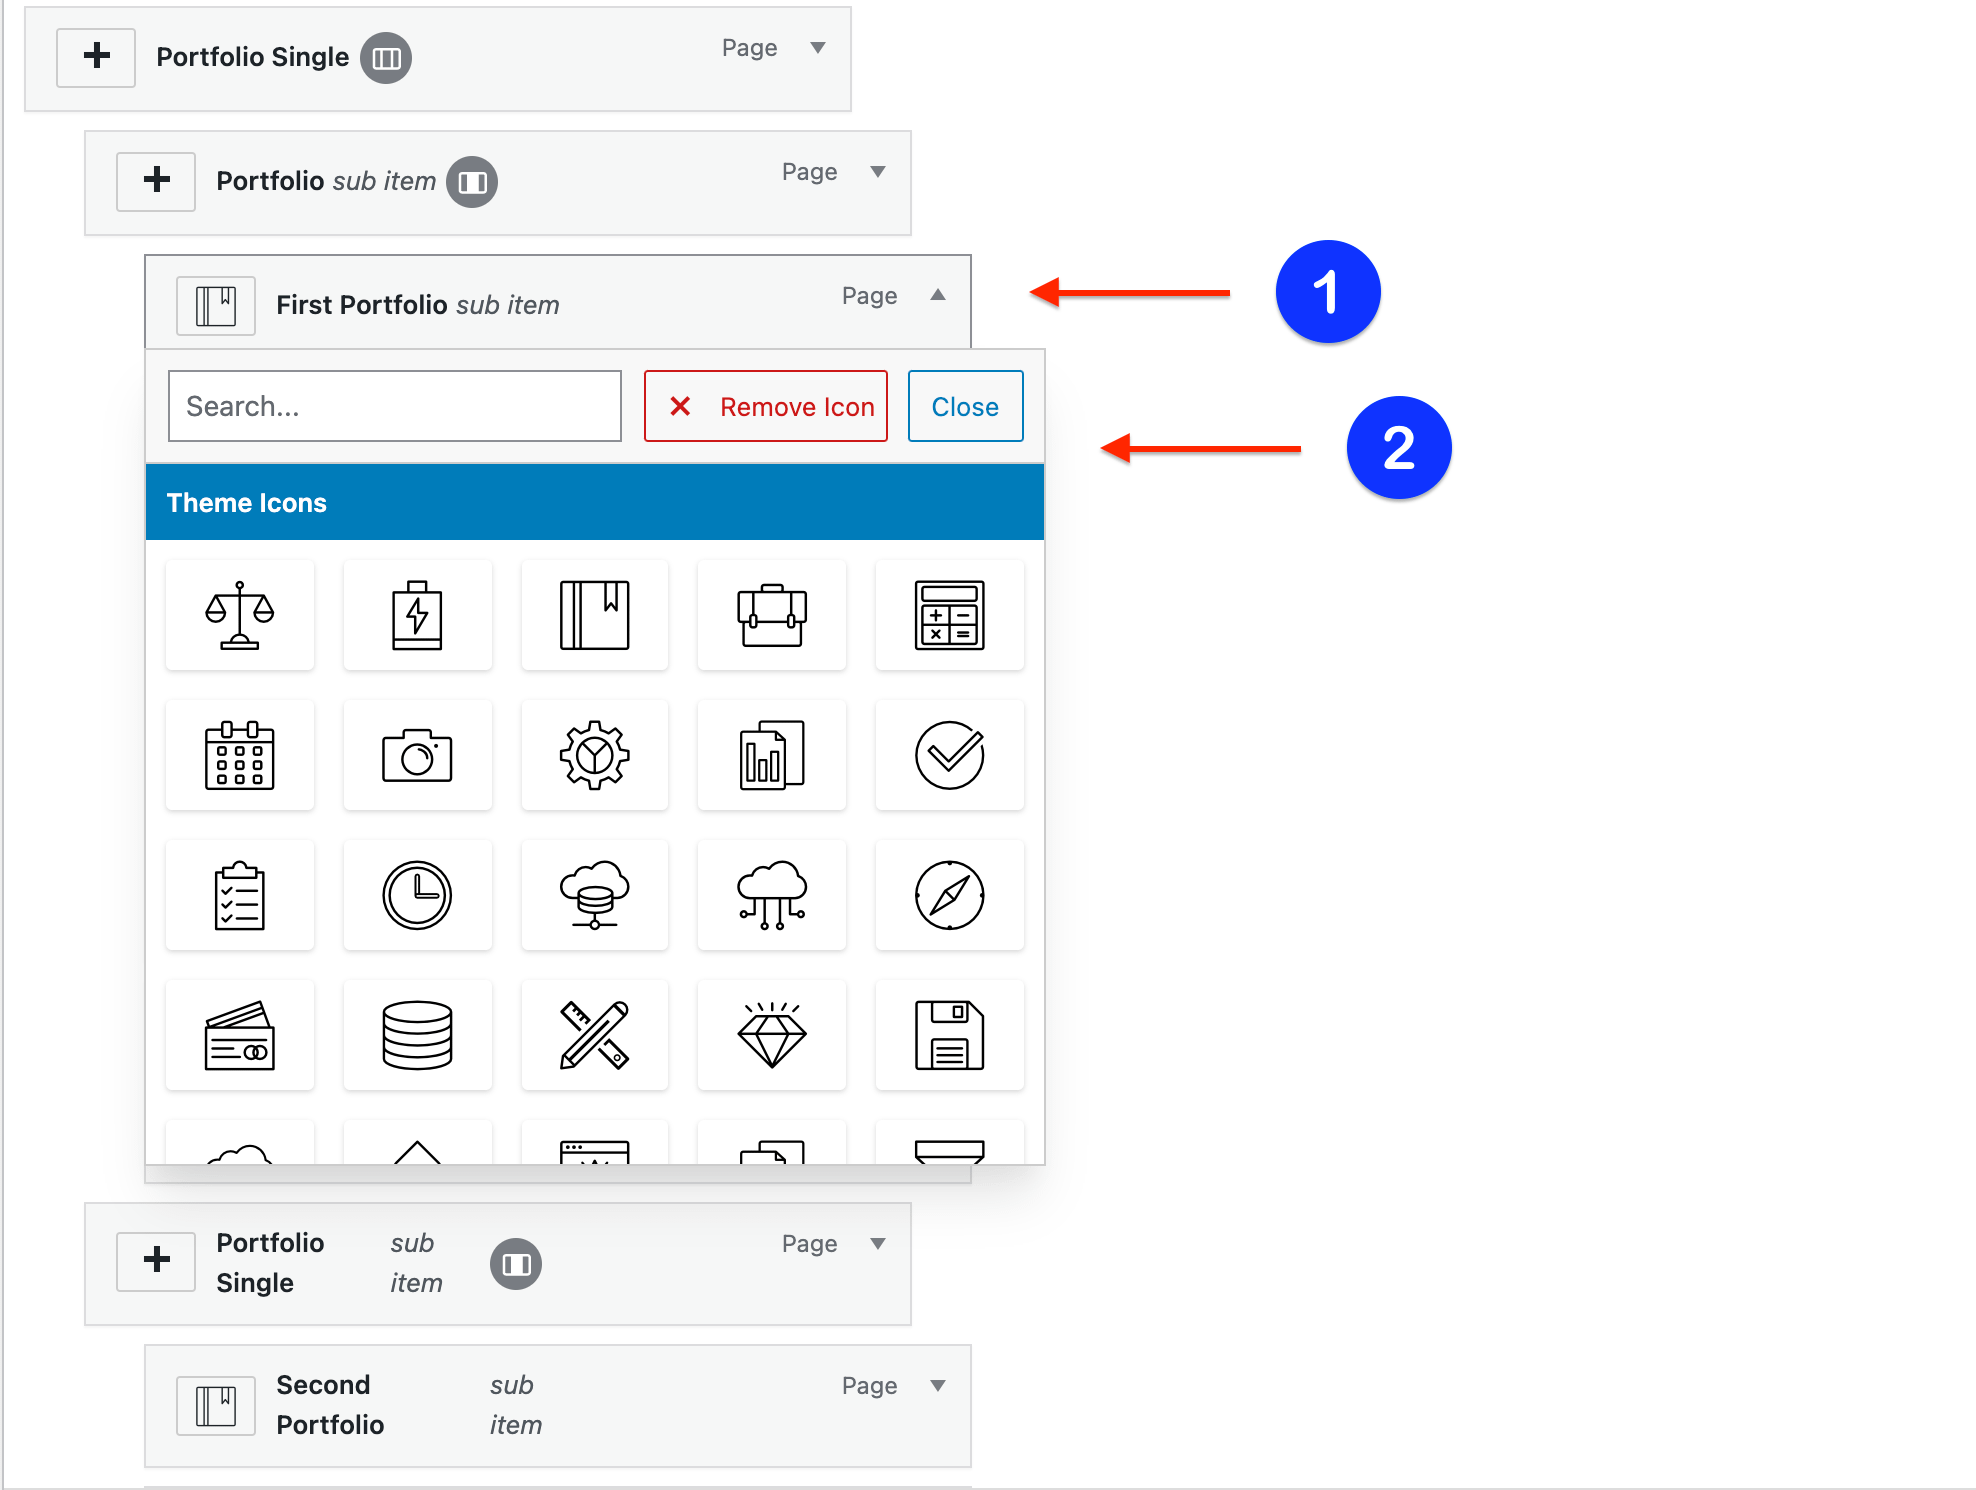Click the Remove Icon button
Screen dimensions: 1976x1490
tap(766, 406)
